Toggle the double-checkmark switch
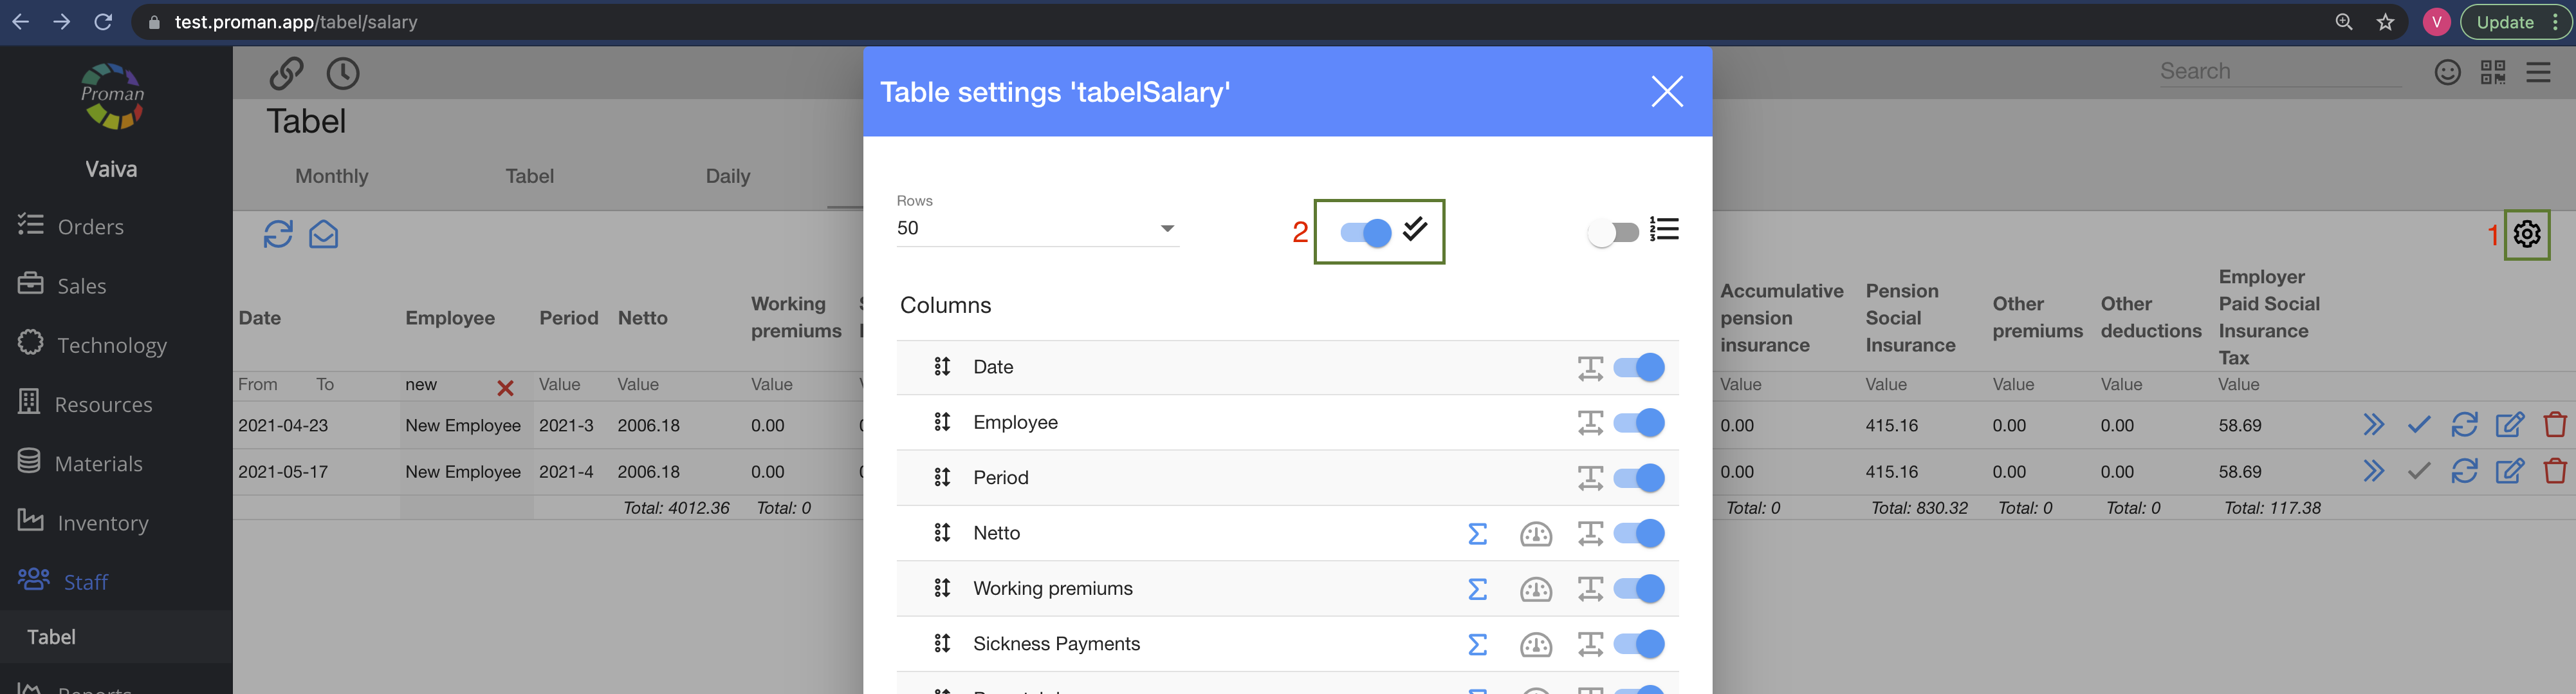This screenshot has height=694, width=2576. tap(1366, 233)
